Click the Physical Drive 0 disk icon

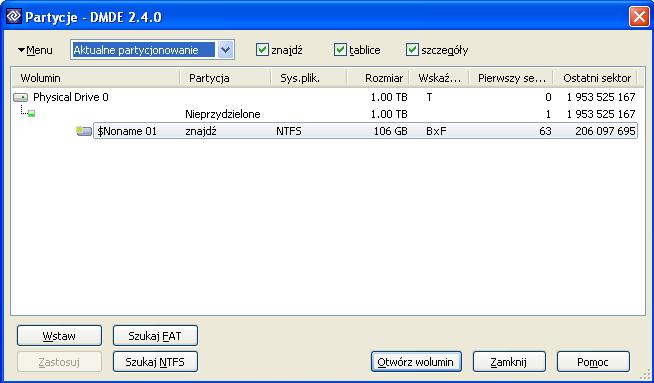pos(20,98)
